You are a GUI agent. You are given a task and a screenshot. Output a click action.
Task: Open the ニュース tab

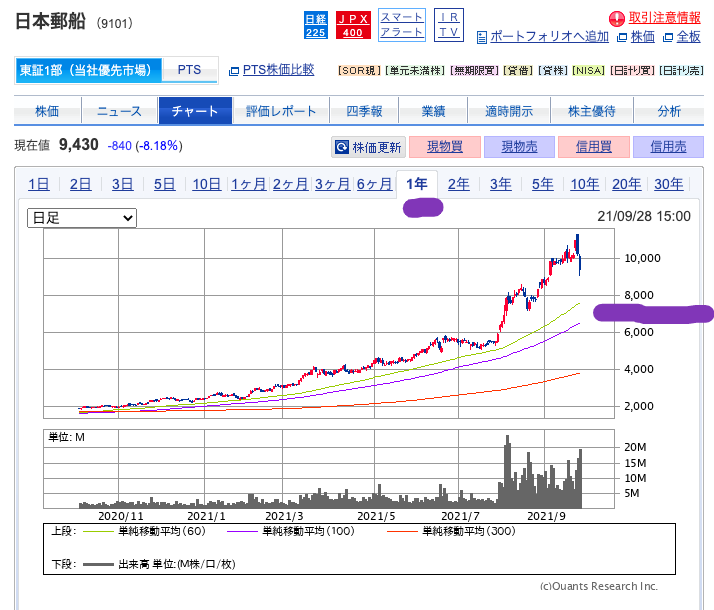click(x=120, y=111)
